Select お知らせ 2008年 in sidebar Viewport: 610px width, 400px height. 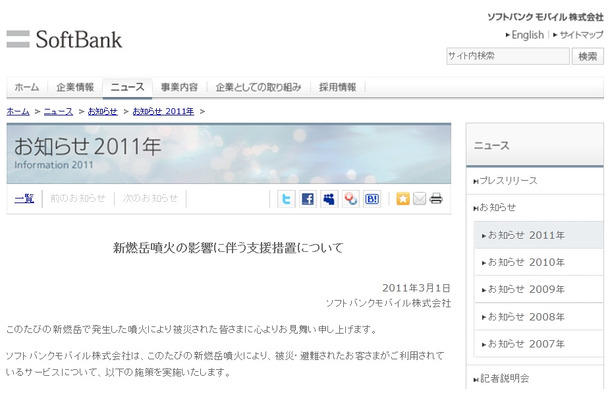(x=538, y=317)
